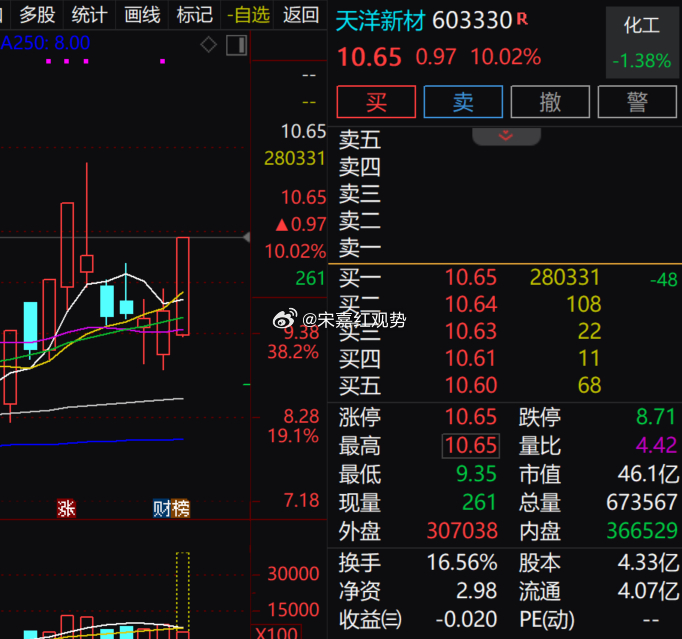
Task: Select the stock code 603330
Action: [x=472, y=20]
